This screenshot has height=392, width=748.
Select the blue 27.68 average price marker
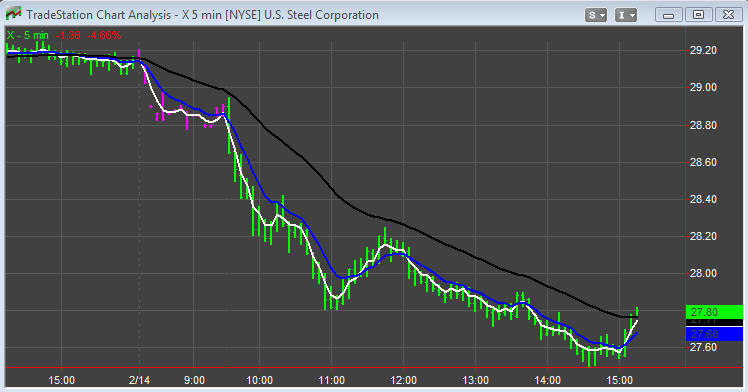point(714,334)
